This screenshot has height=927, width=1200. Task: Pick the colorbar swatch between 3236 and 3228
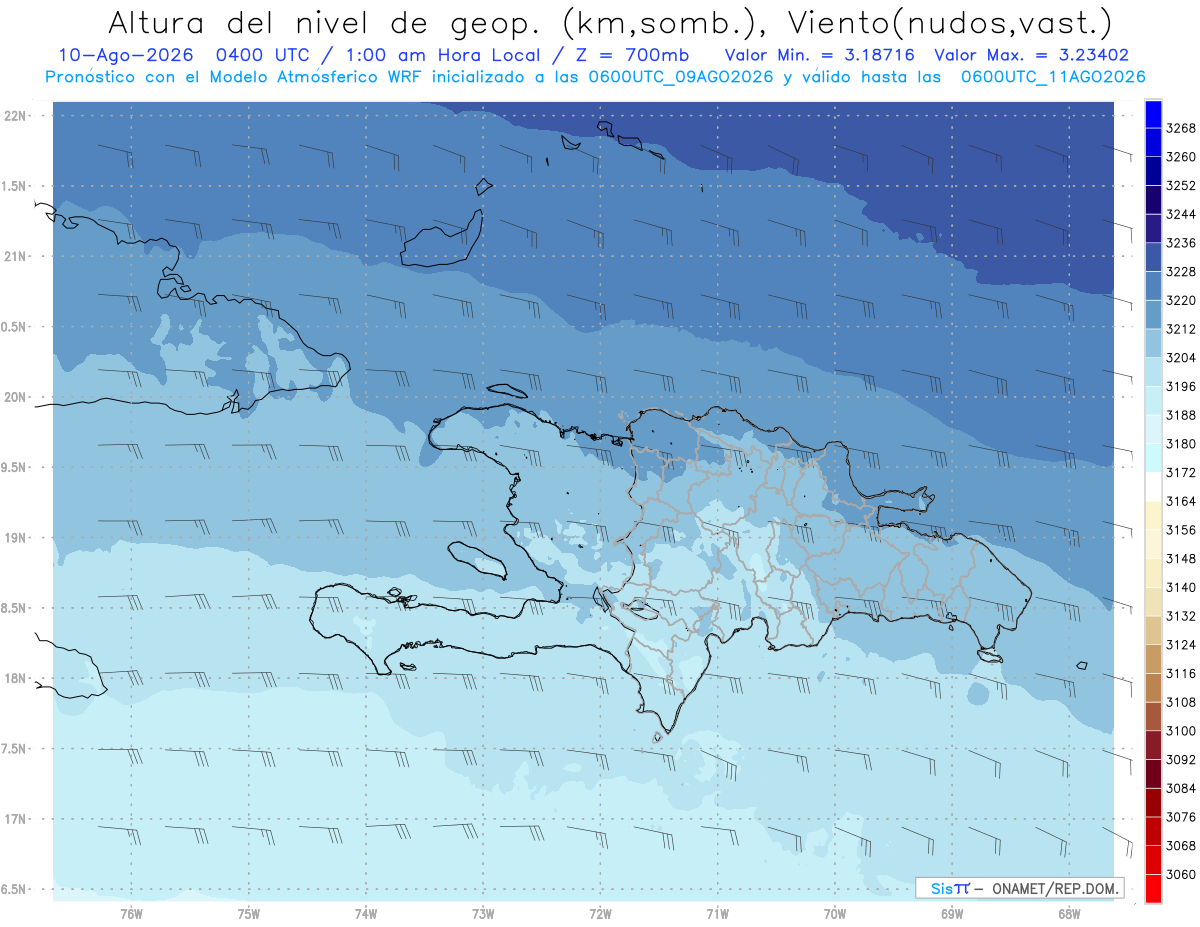[x=1153, y=258]
